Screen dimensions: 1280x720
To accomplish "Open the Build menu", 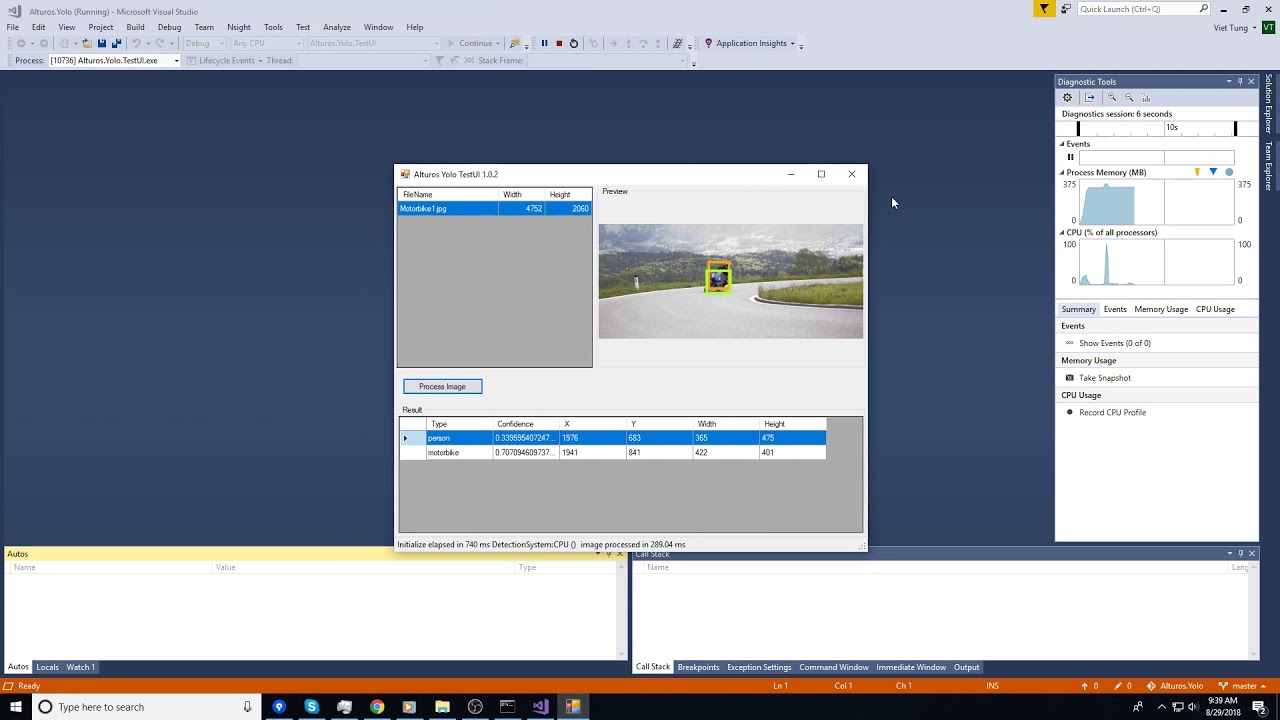I will pos(135,27).
